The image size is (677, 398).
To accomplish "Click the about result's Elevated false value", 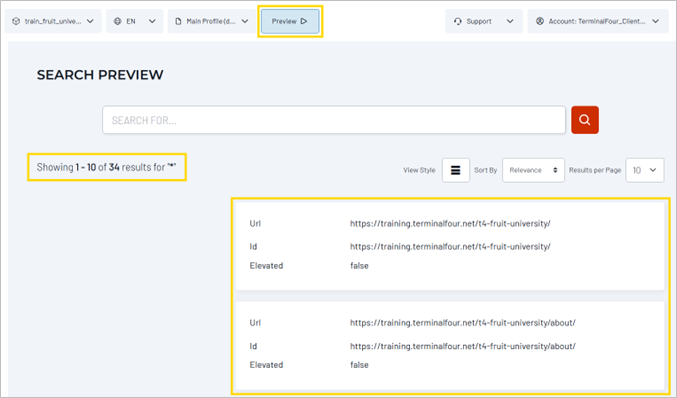I will [359, 365].
